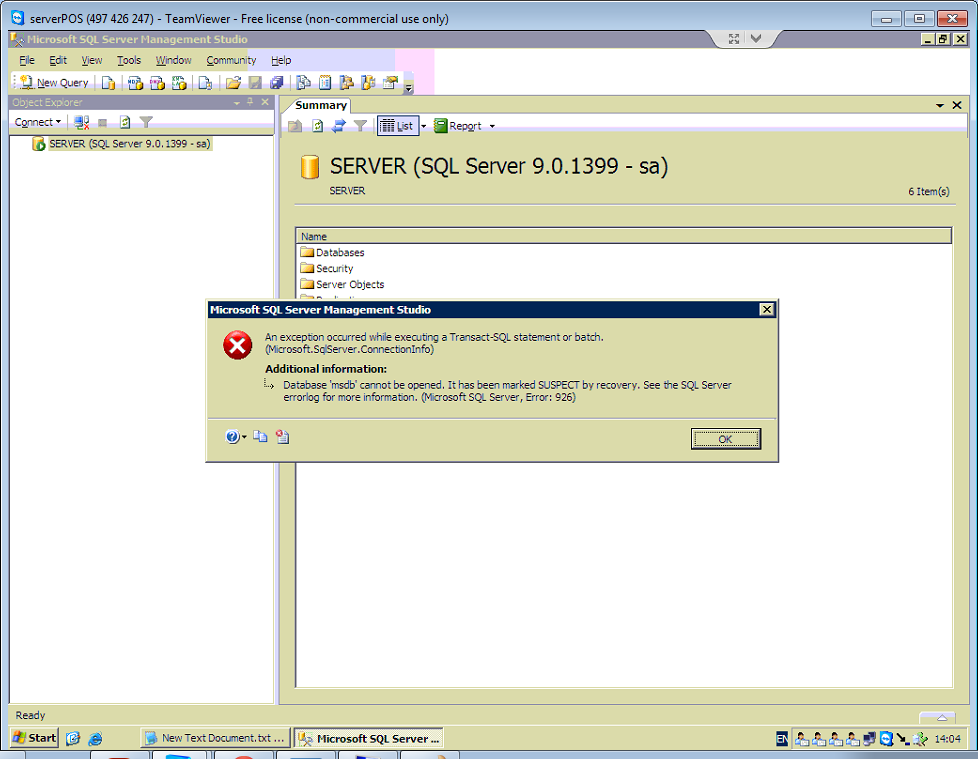
Task: Open the Report dropdown arrow
Action: pyautogui.click(x=492, y=127)
